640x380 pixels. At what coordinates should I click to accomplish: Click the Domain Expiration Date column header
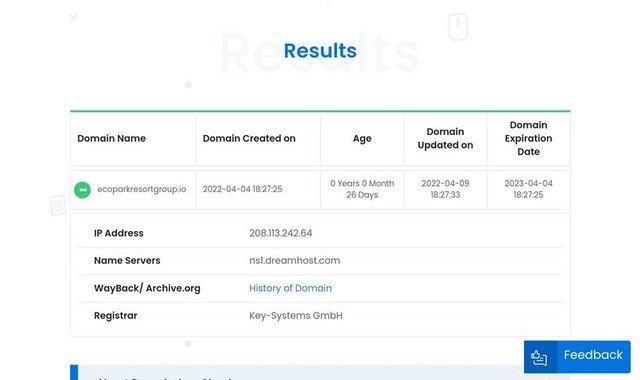click(528, 138)
